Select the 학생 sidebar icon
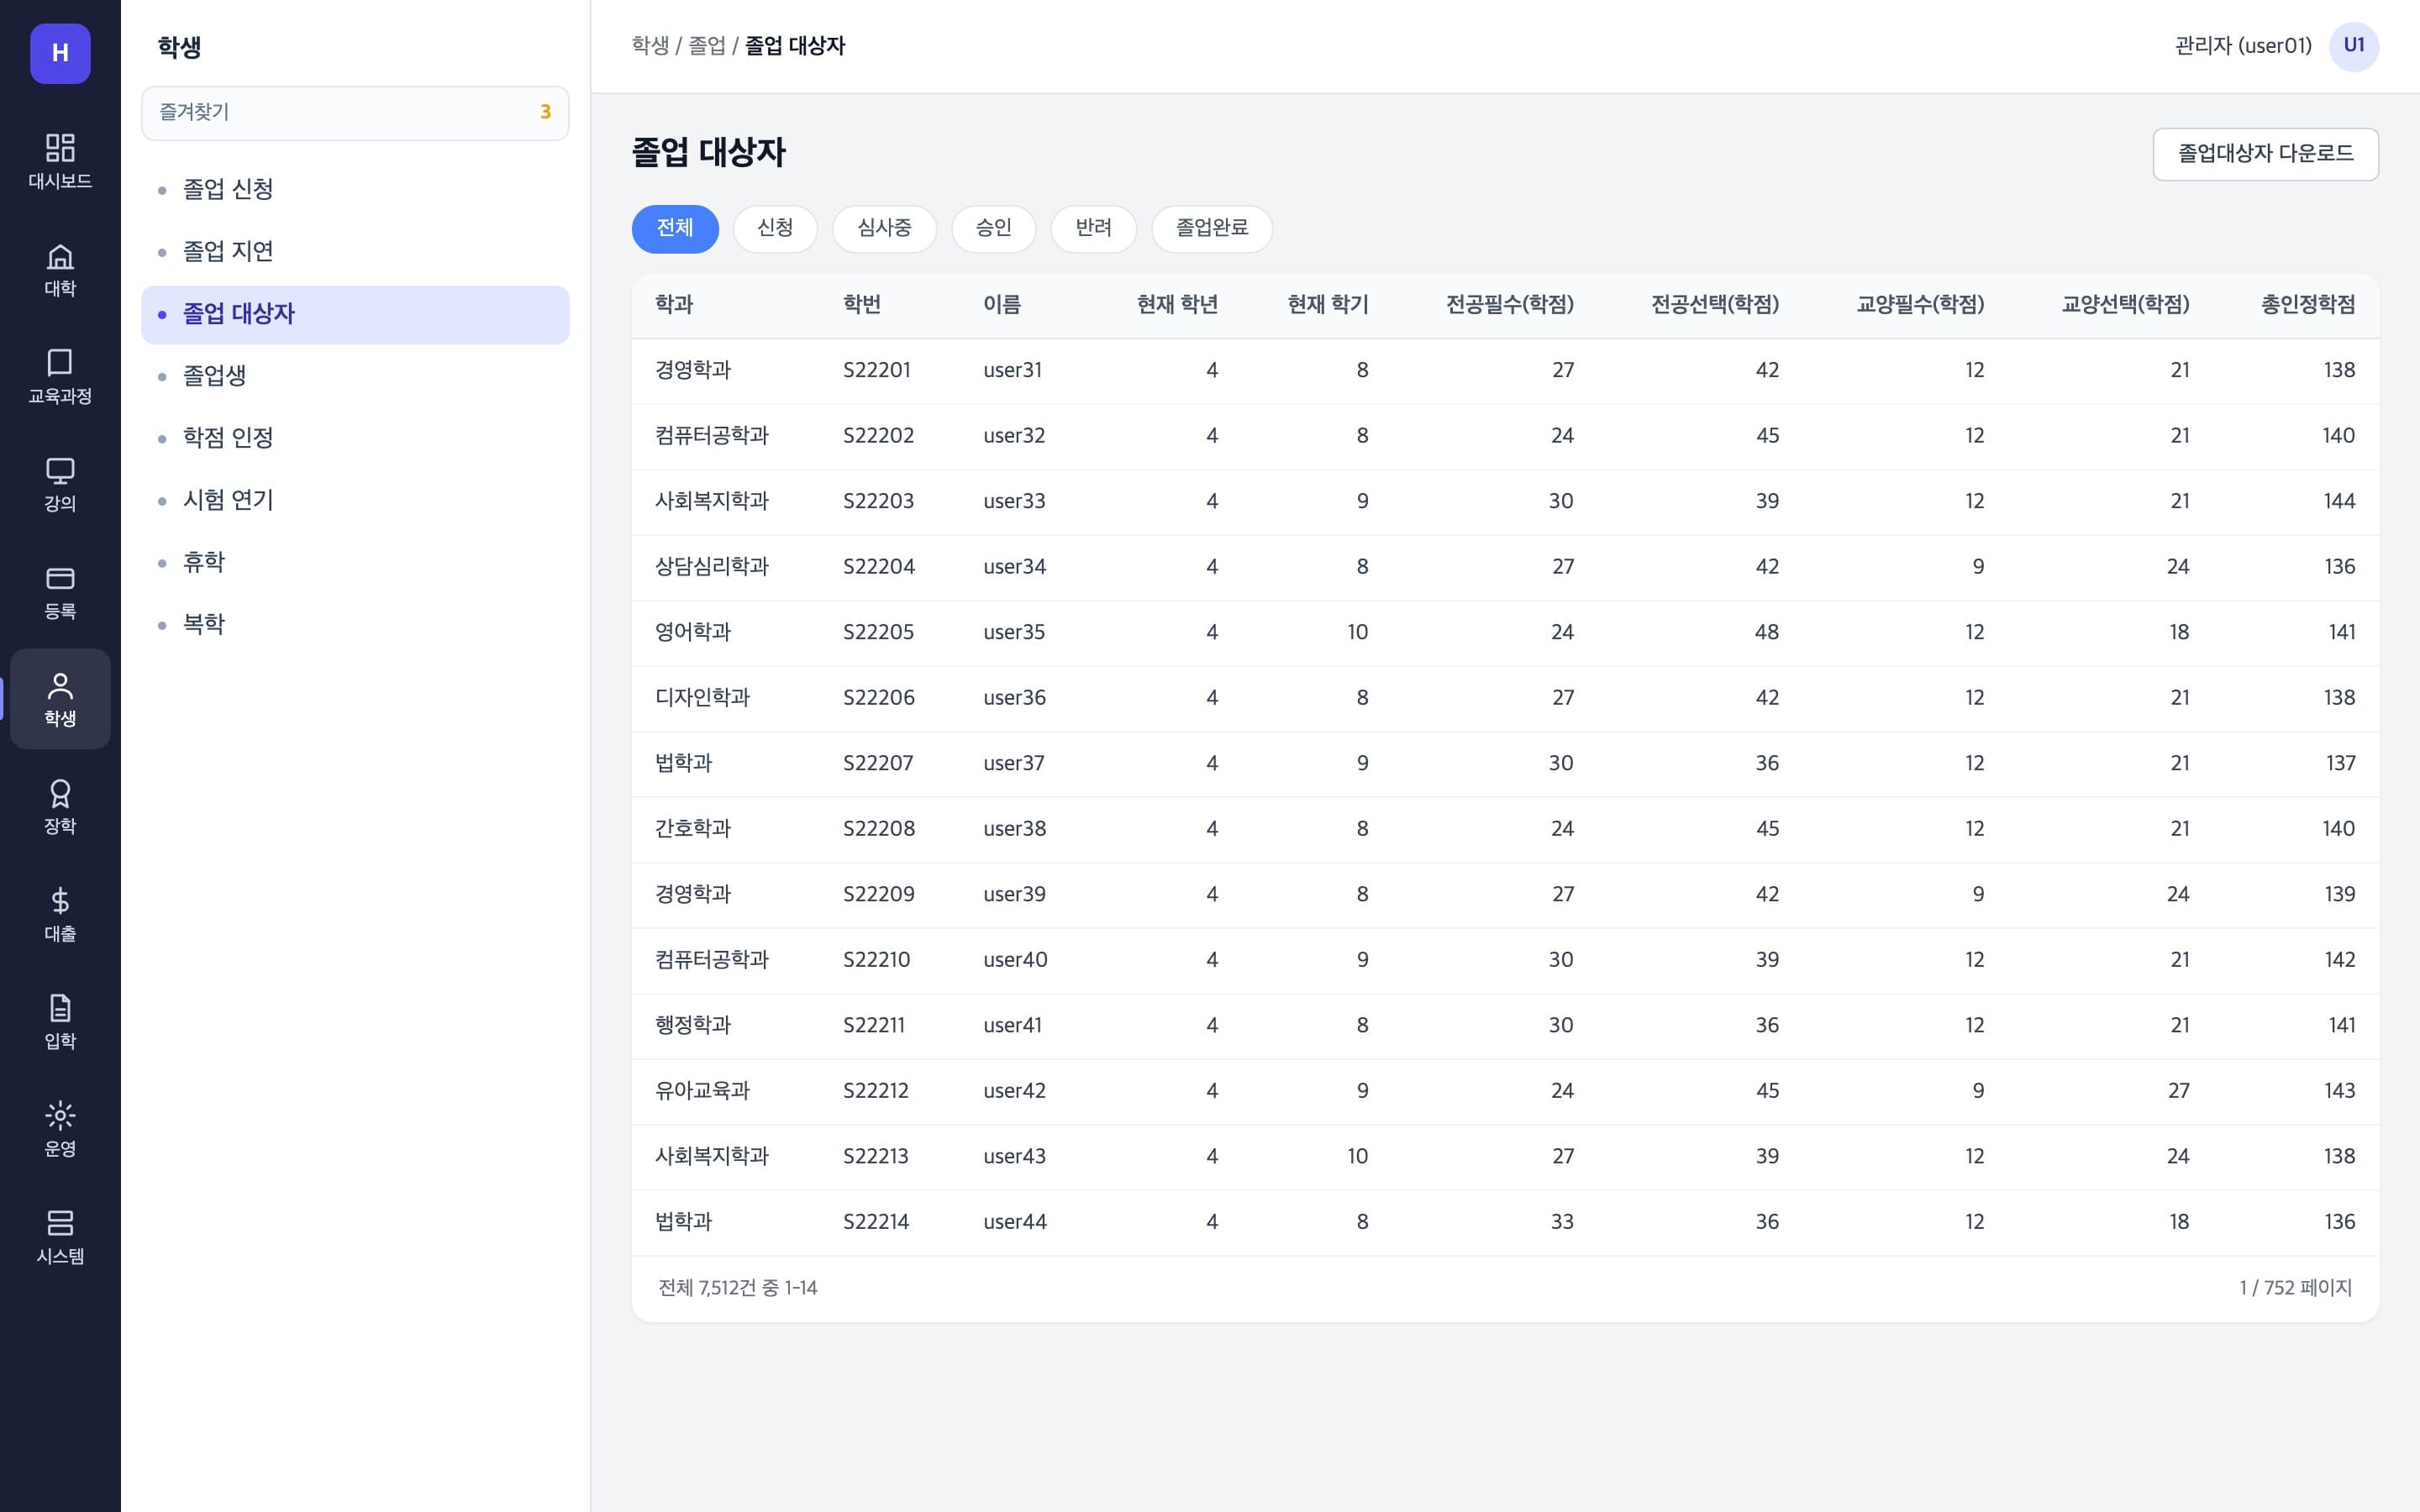The width and height of the screenshot is (2420, 1512). pyautogui.click(x=60, y=699)
